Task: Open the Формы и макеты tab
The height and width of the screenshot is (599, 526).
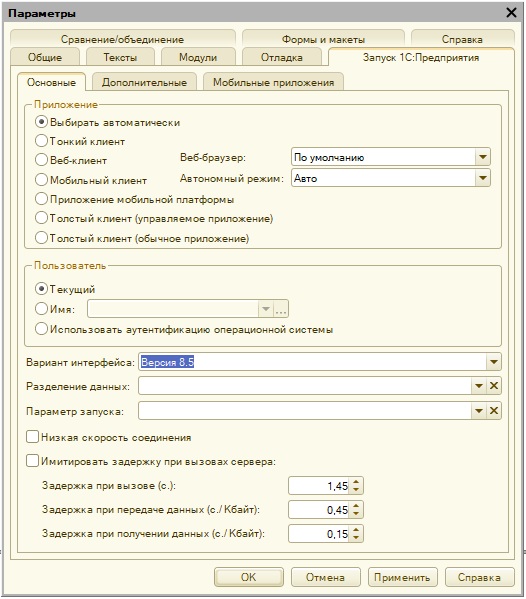Action: [x=323, y=39]
